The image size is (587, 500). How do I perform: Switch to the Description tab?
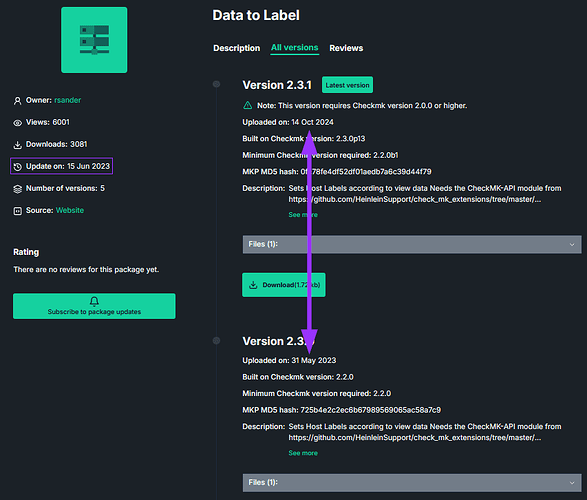coord(237,48)
